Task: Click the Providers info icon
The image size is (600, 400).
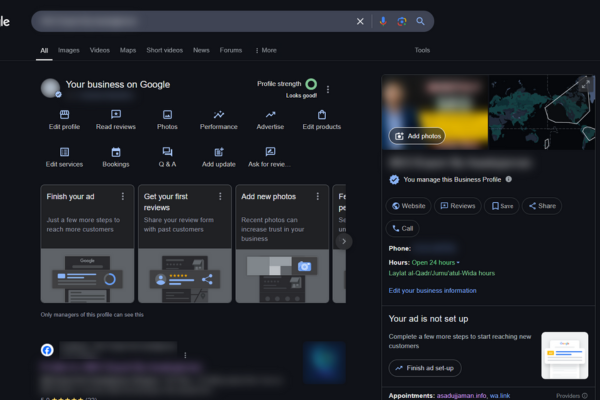Action: 585,396
